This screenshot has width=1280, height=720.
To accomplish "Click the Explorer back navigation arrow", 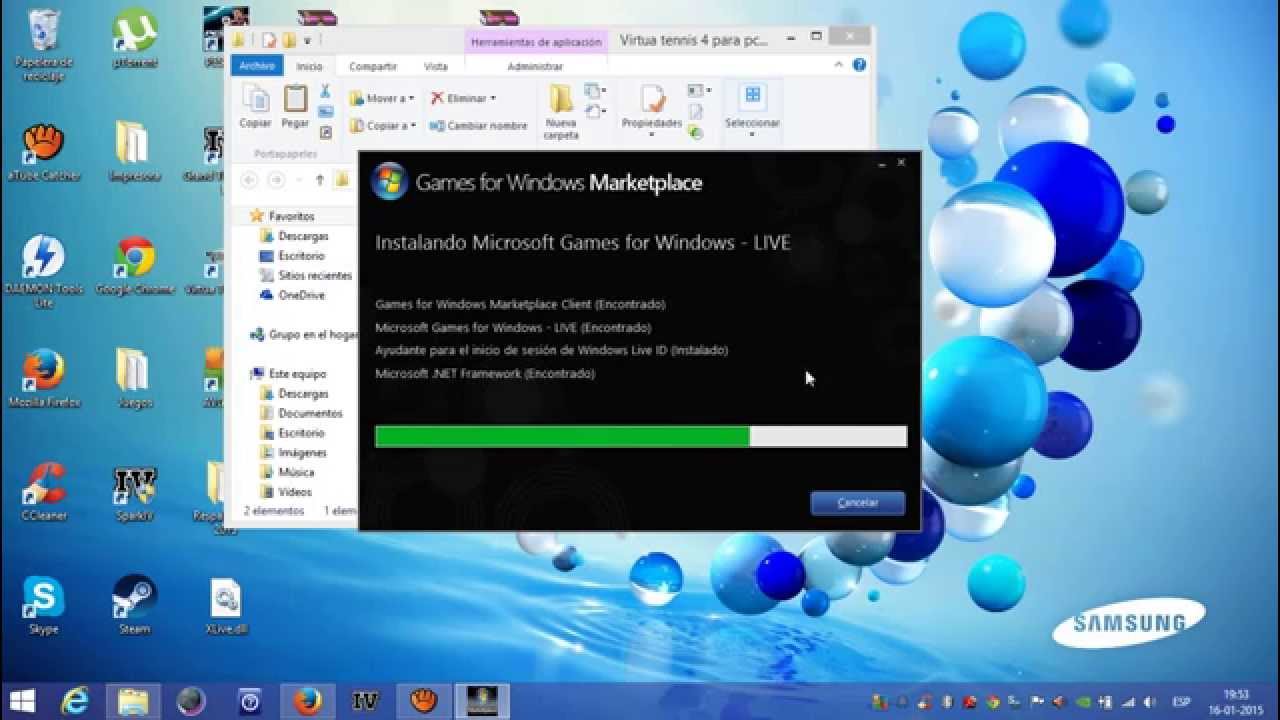I will (249, 180).
